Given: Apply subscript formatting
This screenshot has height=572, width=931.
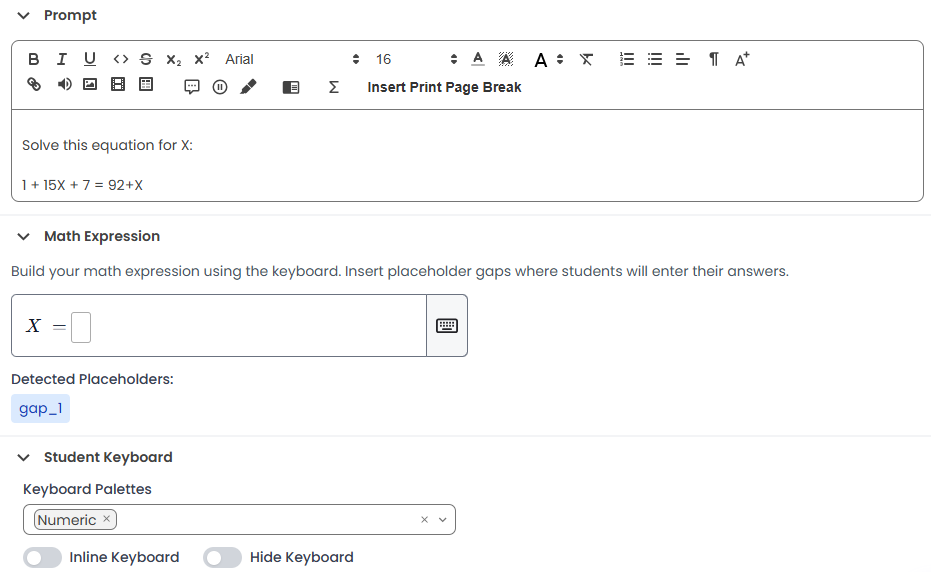Looking at the screenshot, I should click(x=173, y=60).
